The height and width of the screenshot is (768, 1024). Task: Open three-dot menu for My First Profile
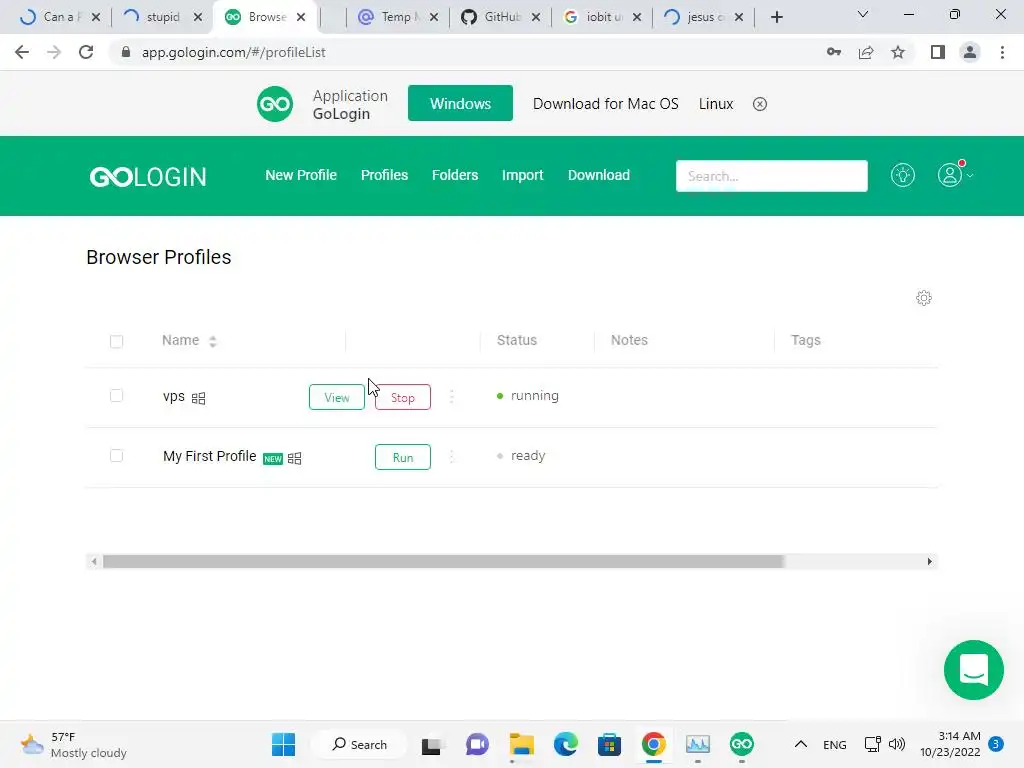click(452, 456)
